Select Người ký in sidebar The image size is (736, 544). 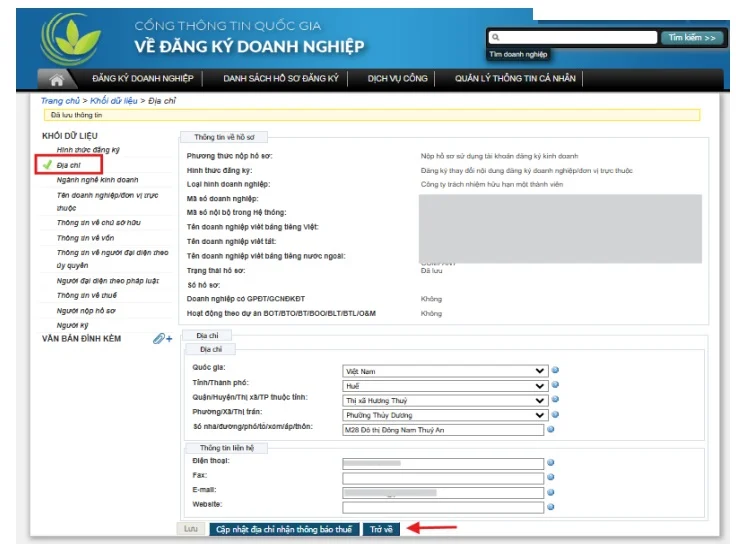[72, 325]
